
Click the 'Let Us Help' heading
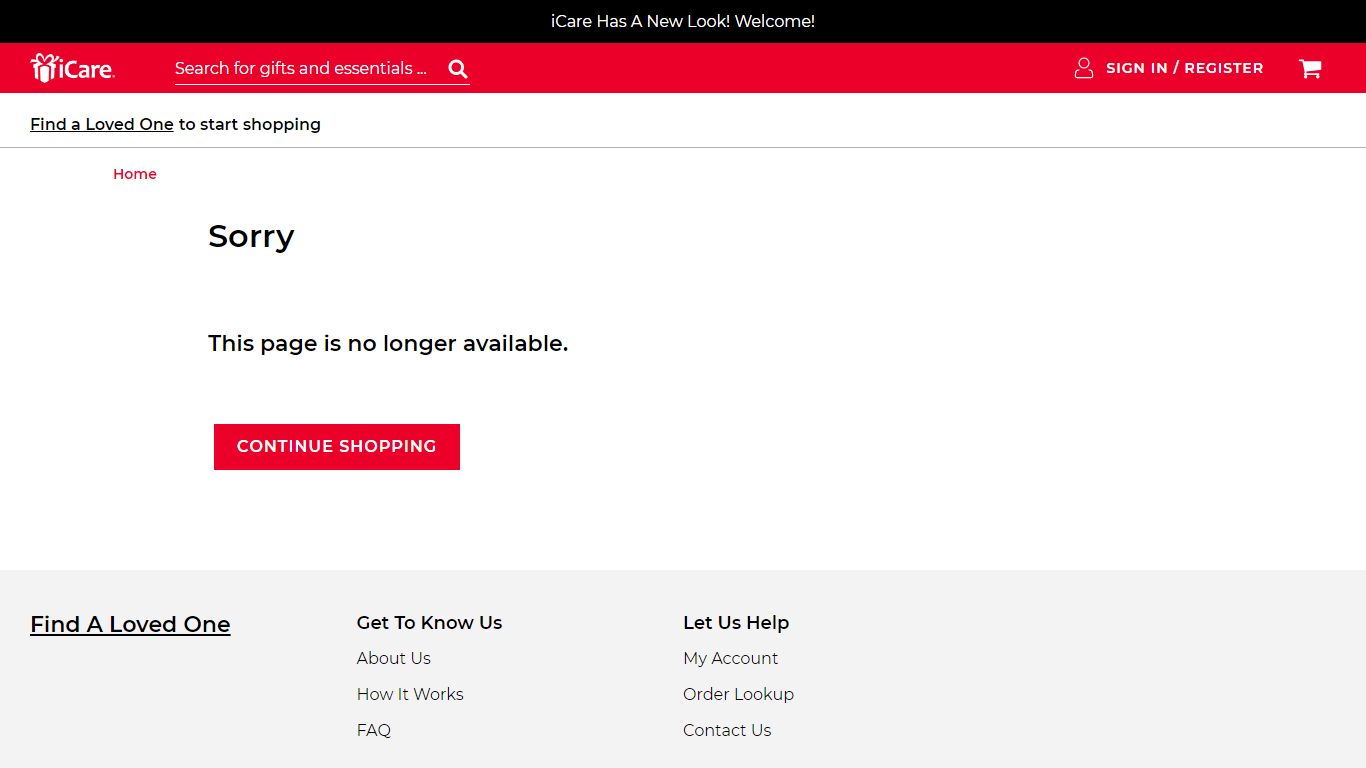[x=736, y=622]
